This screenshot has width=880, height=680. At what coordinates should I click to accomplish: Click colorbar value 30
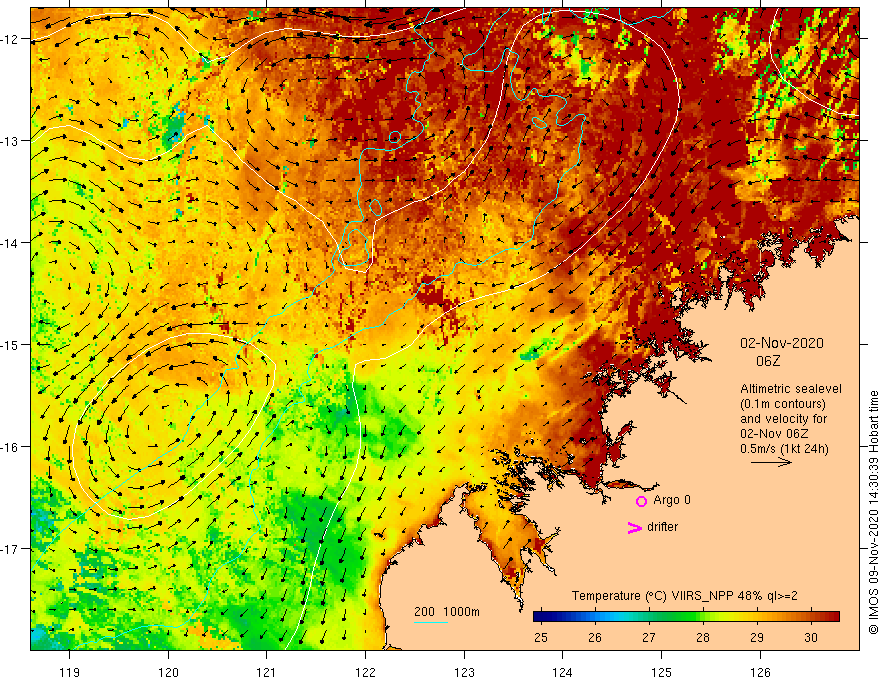tap(810, 638)
